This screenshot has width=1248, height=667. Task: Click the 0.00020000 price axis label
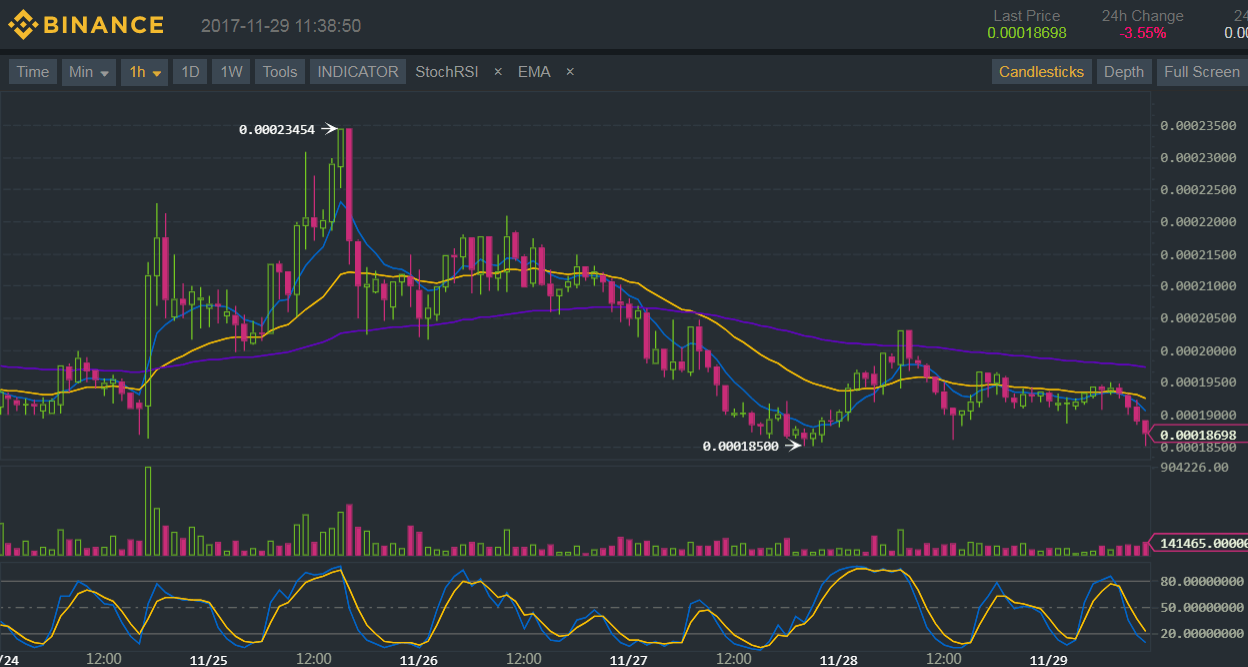pyautogui.click(x=1198, y=351)
